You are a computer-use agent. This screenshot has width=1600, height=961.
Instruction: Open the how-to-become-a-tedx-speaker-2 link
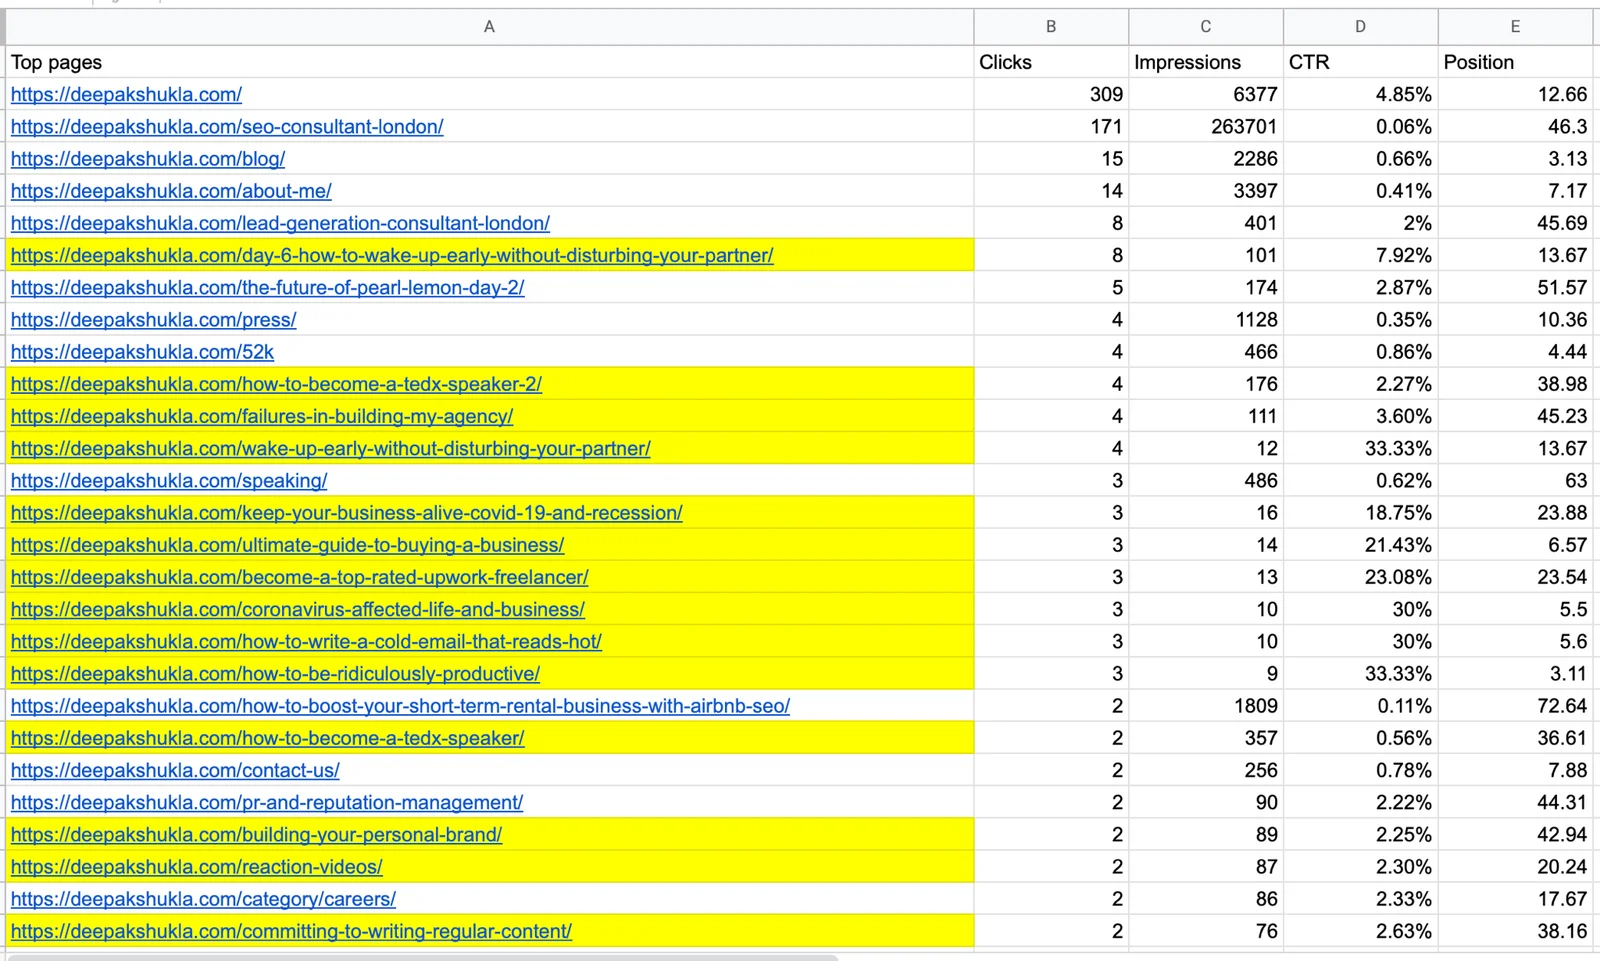(x=276, y=384)
